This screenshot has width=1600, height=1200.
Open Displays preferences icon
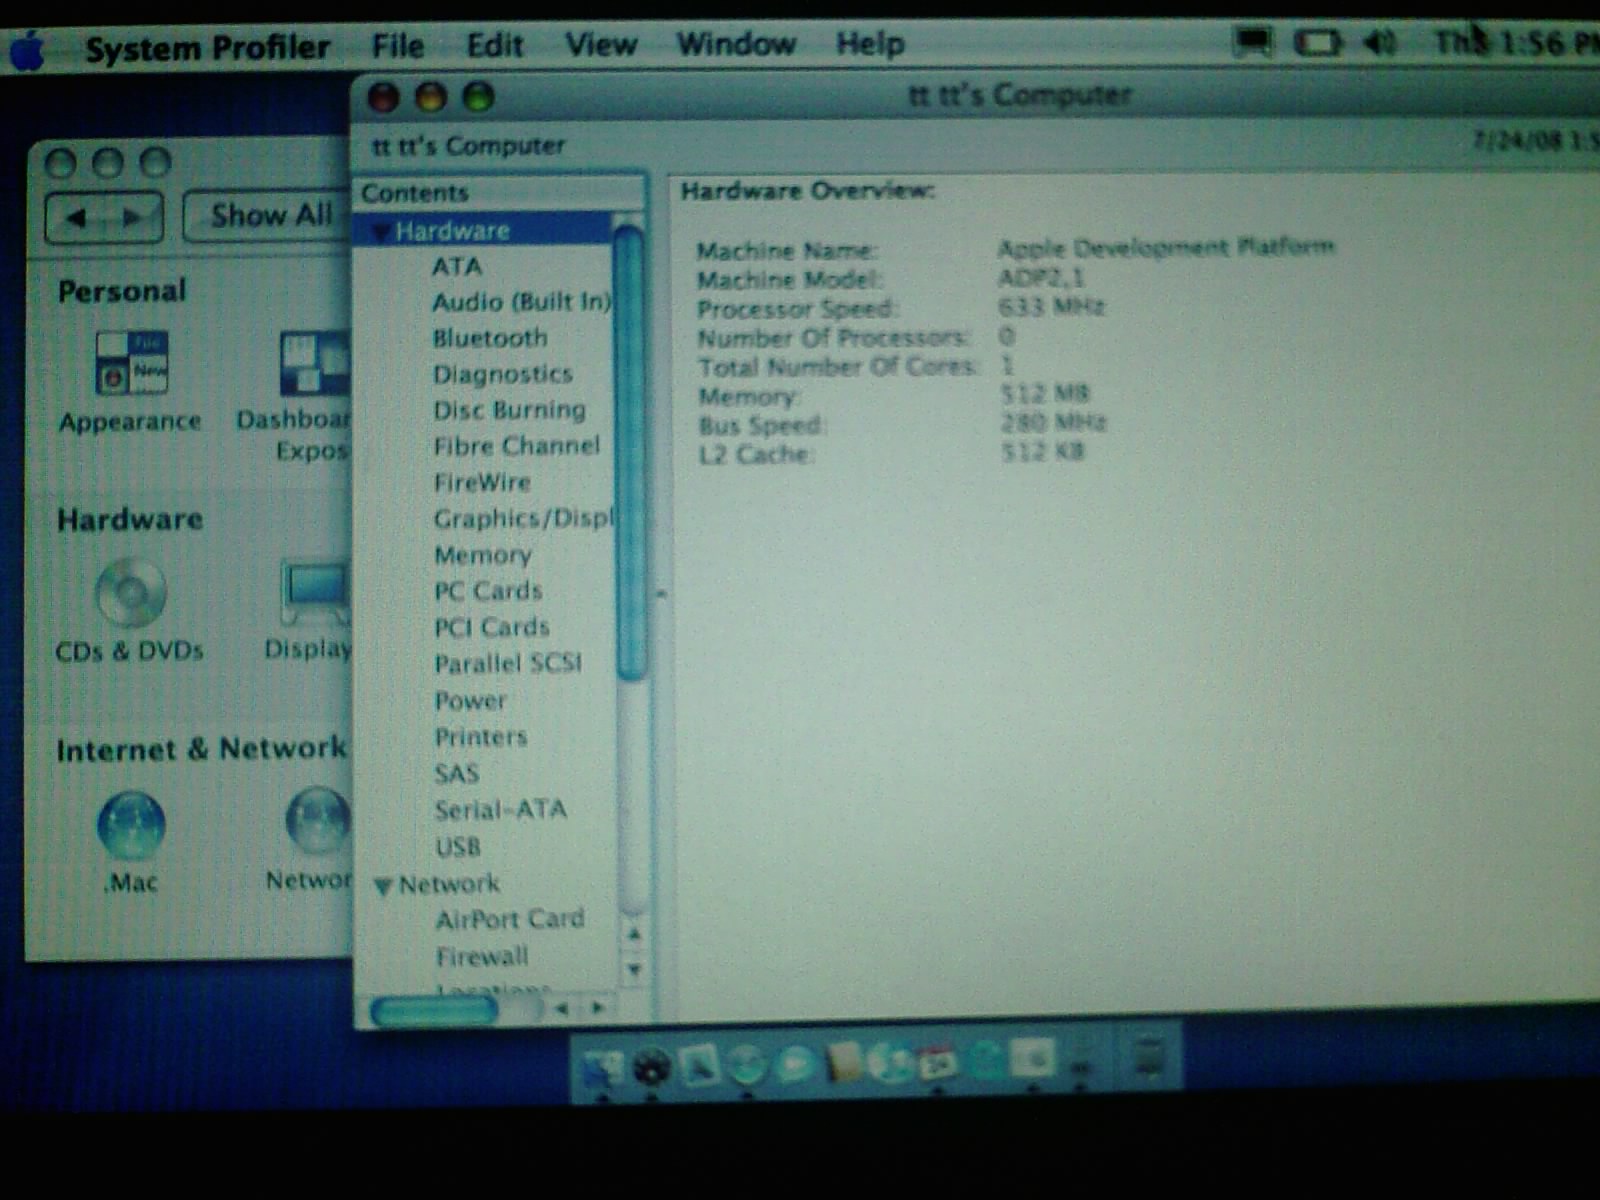[x=316, y=592]
